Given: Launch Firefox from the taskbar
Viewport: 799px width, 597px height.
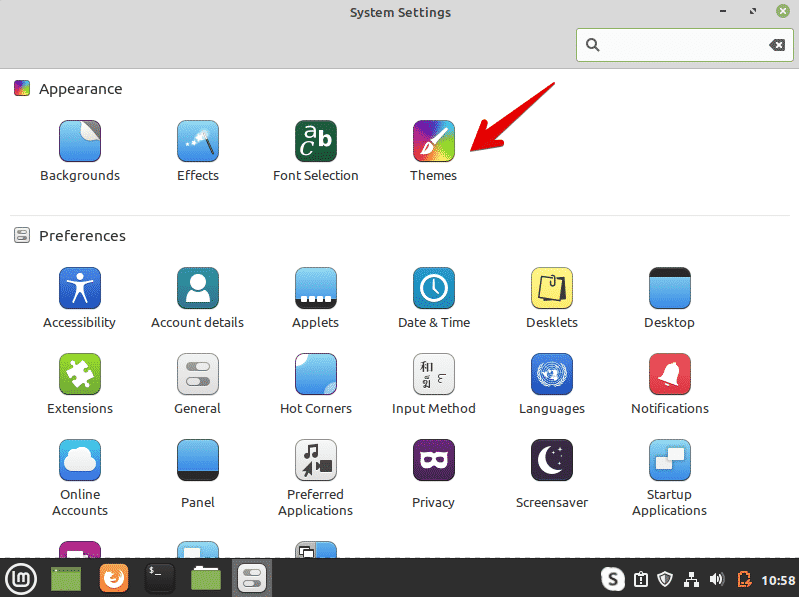Looking at the screenshot, I should 114,578.
